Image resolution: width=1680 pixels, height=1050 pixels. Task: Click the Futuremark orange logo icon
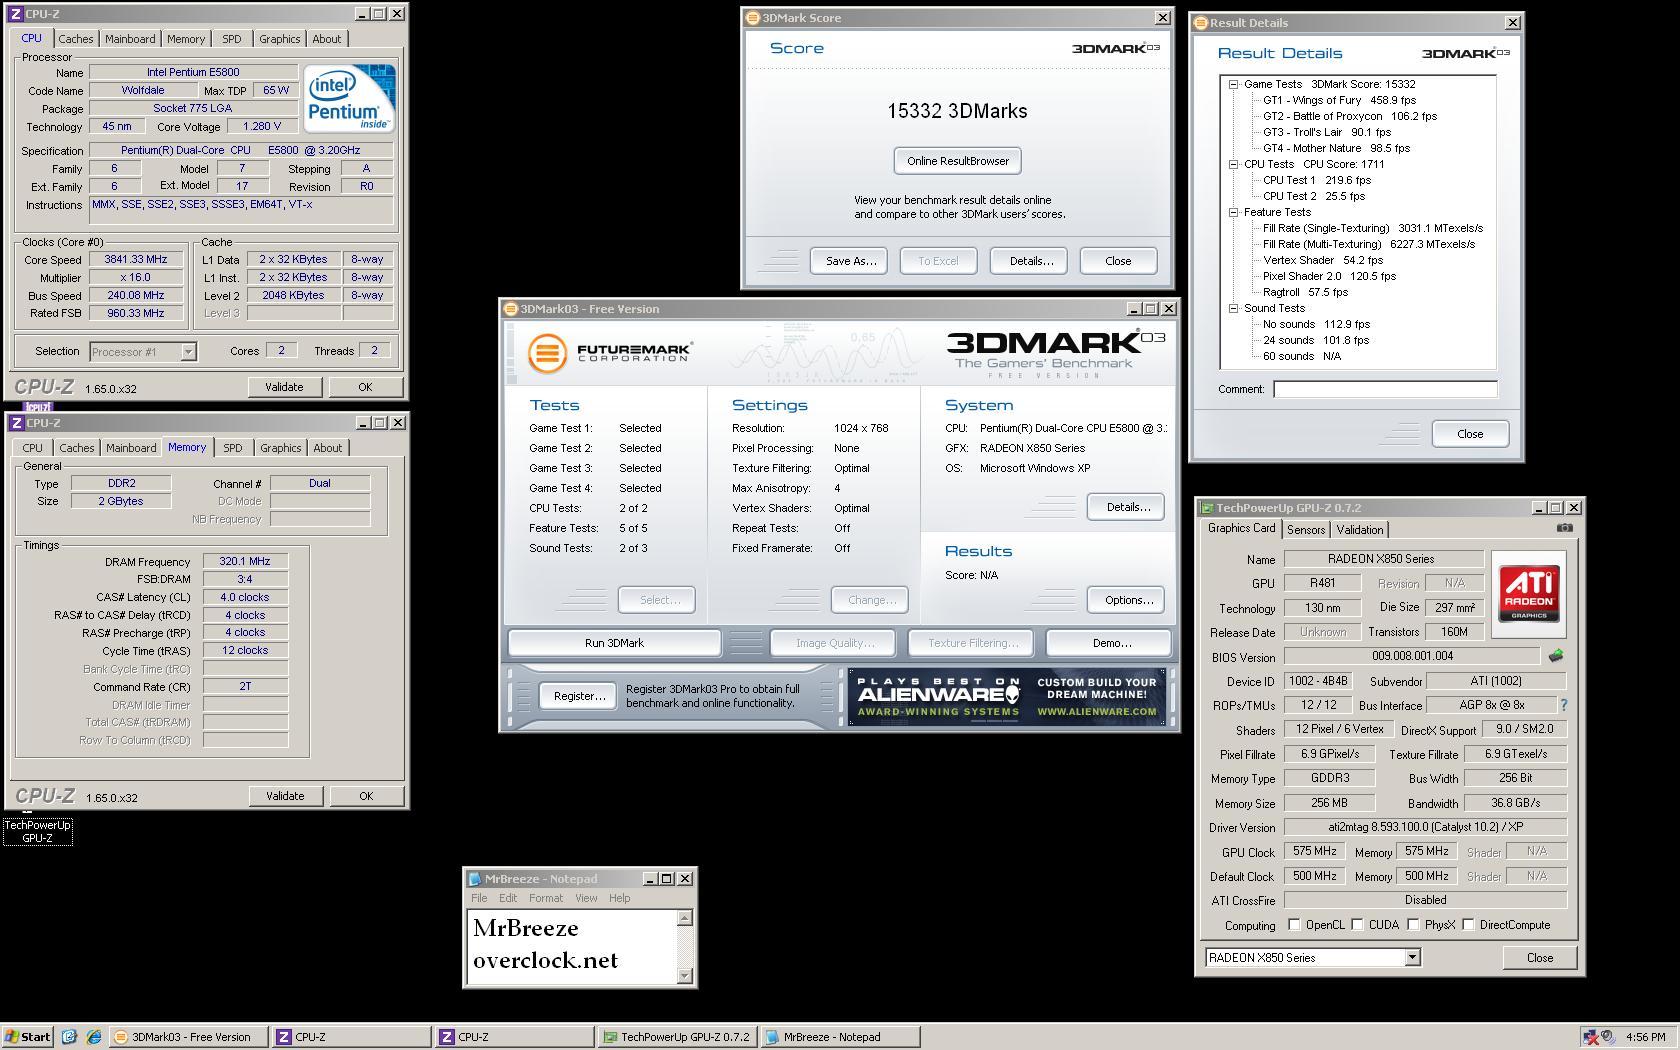(547, 353)
